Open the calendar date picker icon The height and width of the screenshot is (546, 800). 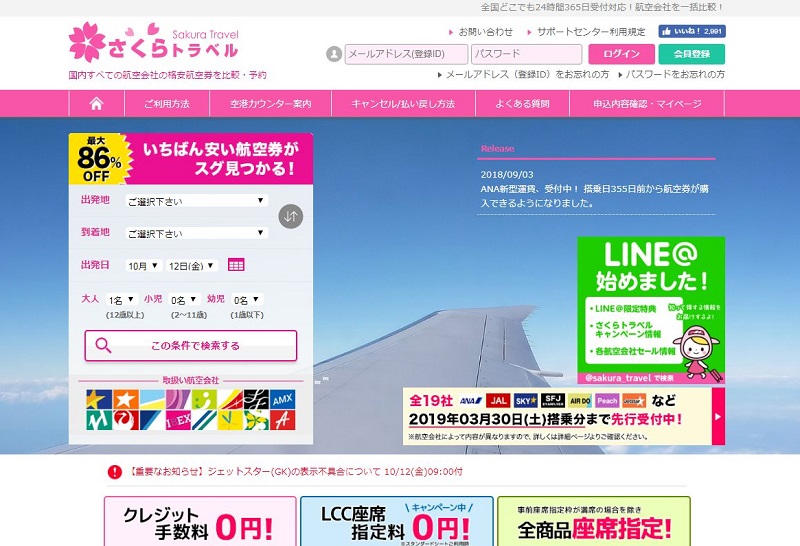[x=236, y=265]
